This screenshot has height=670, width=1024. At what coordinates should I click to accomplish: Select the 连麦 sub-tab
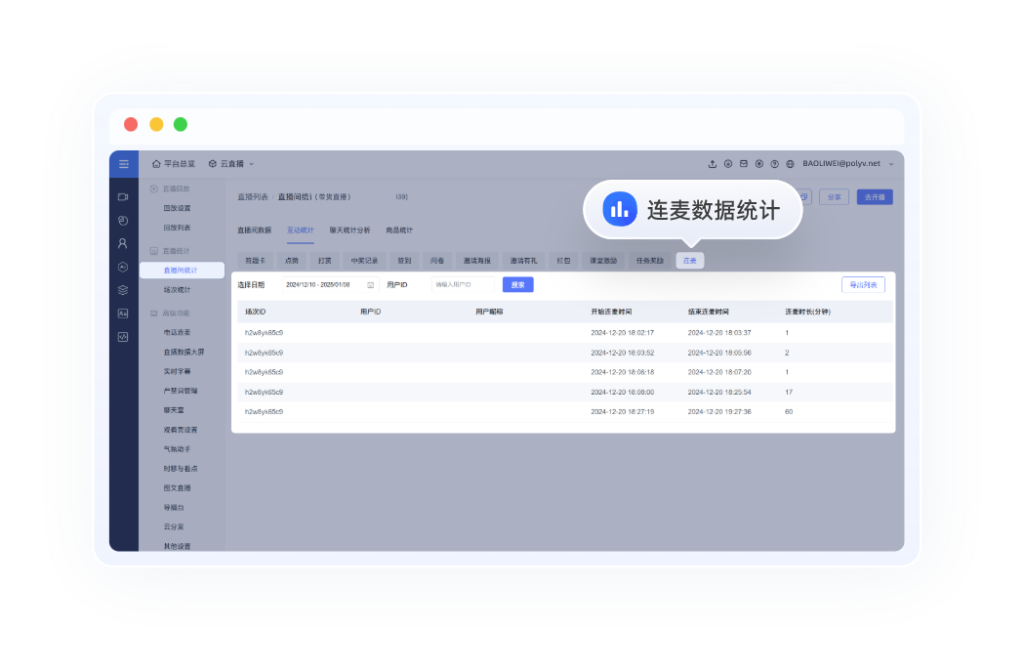point(689,260)
